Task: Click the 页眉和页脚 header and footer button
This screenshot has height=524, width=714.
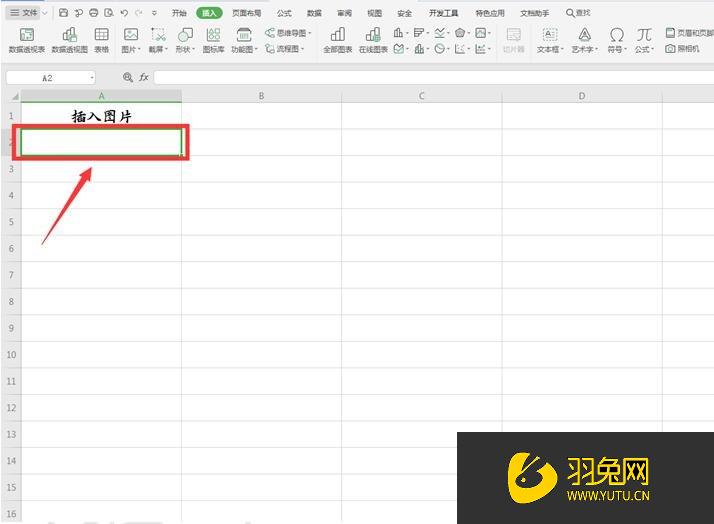Action: (x=689, y=33)
